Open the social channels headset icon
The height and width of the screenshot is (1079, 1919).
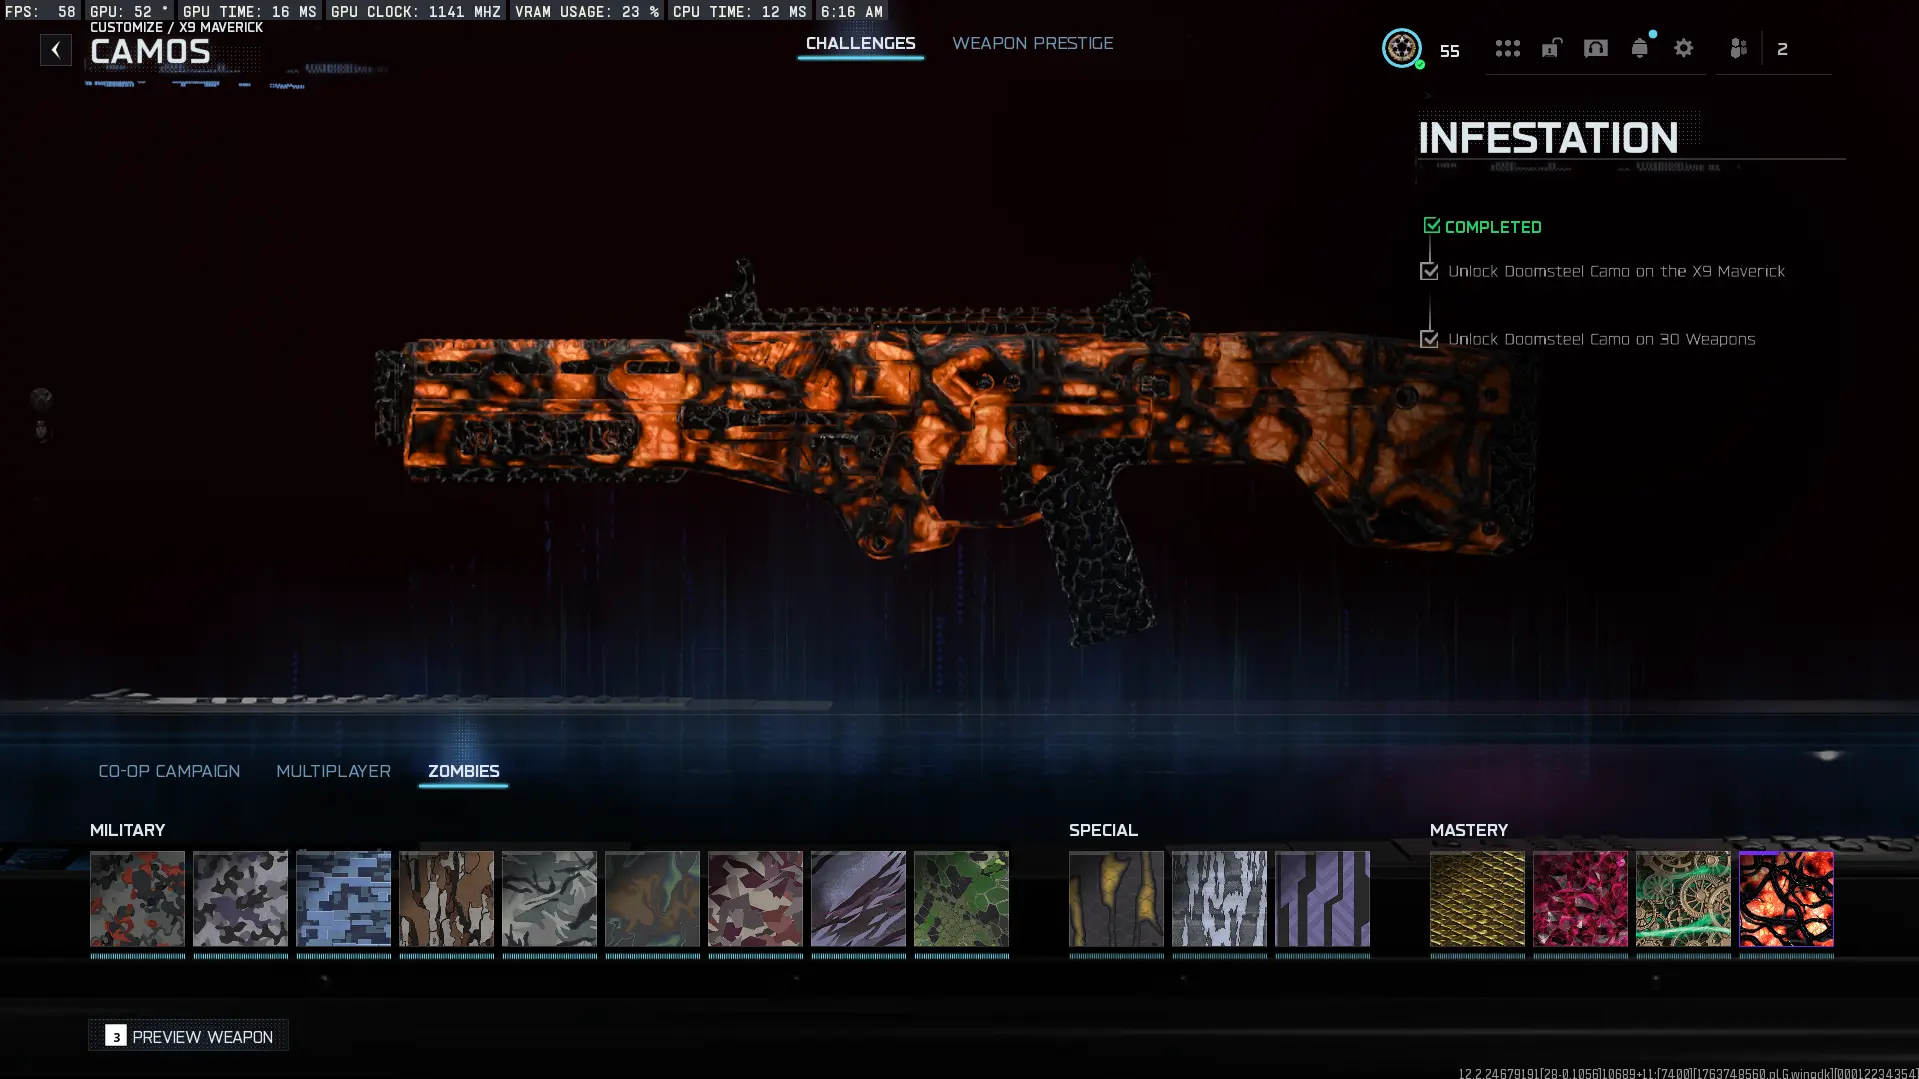1596,48
